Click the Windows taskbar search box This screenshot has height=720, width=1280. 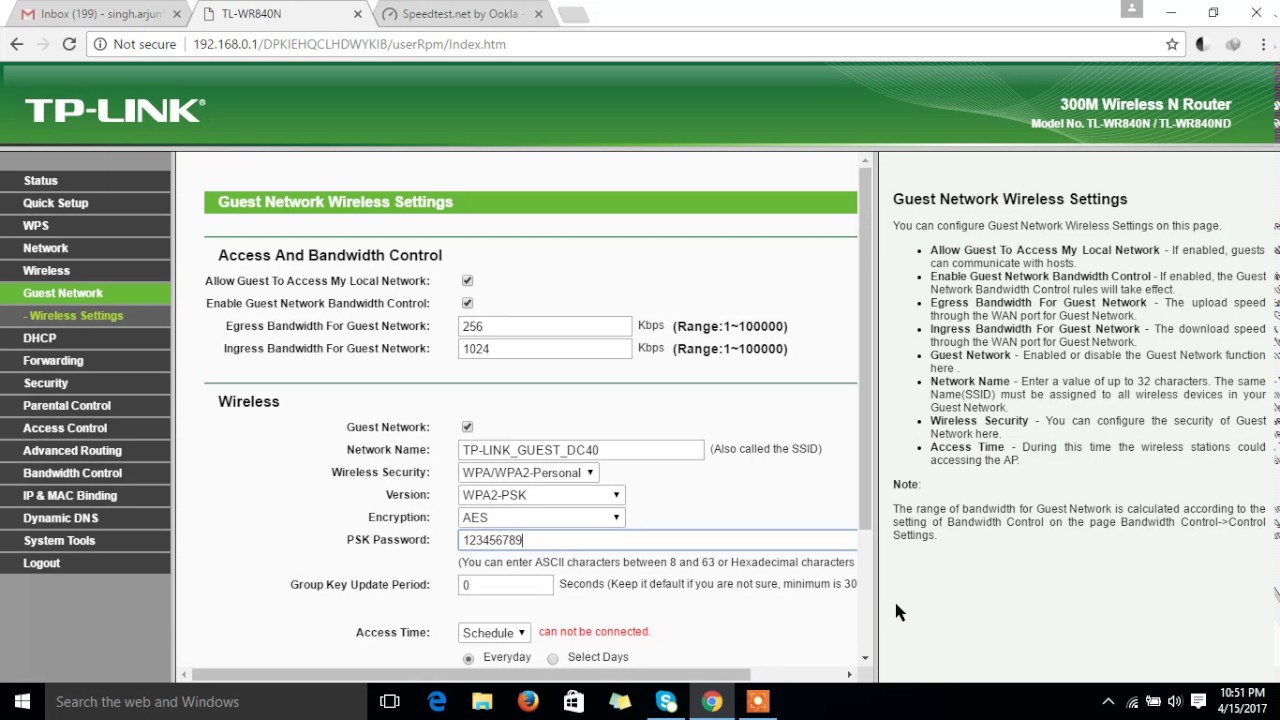pyautogui.click(x=205, y=702)
